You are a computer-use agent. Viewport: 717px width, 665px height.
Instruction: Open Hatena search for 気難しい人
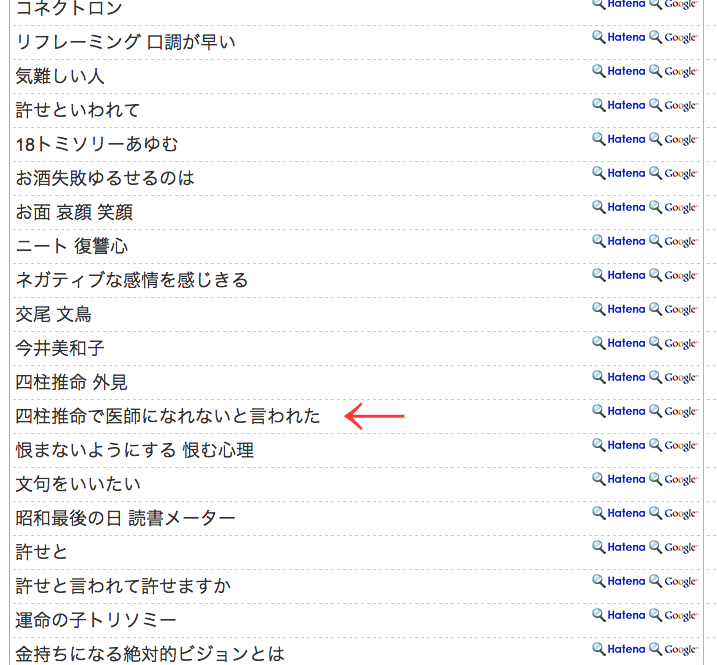coord(619,71)
